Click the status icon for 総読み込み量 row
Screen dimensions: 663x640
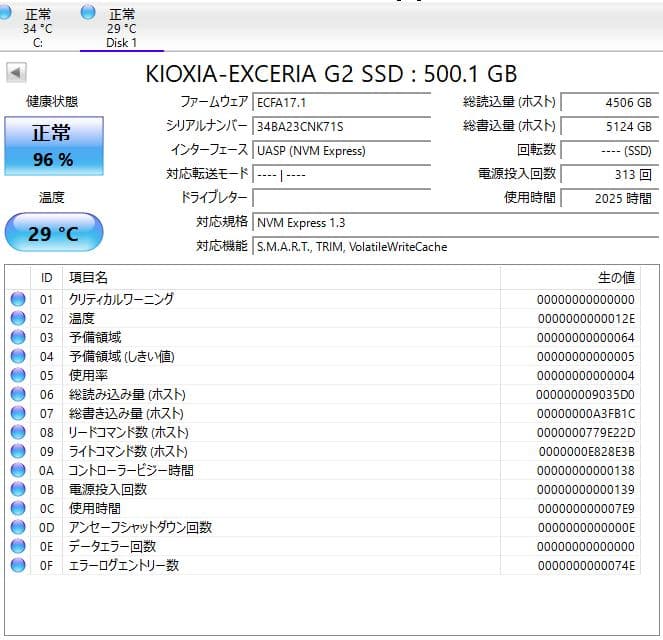coord(18,394)
